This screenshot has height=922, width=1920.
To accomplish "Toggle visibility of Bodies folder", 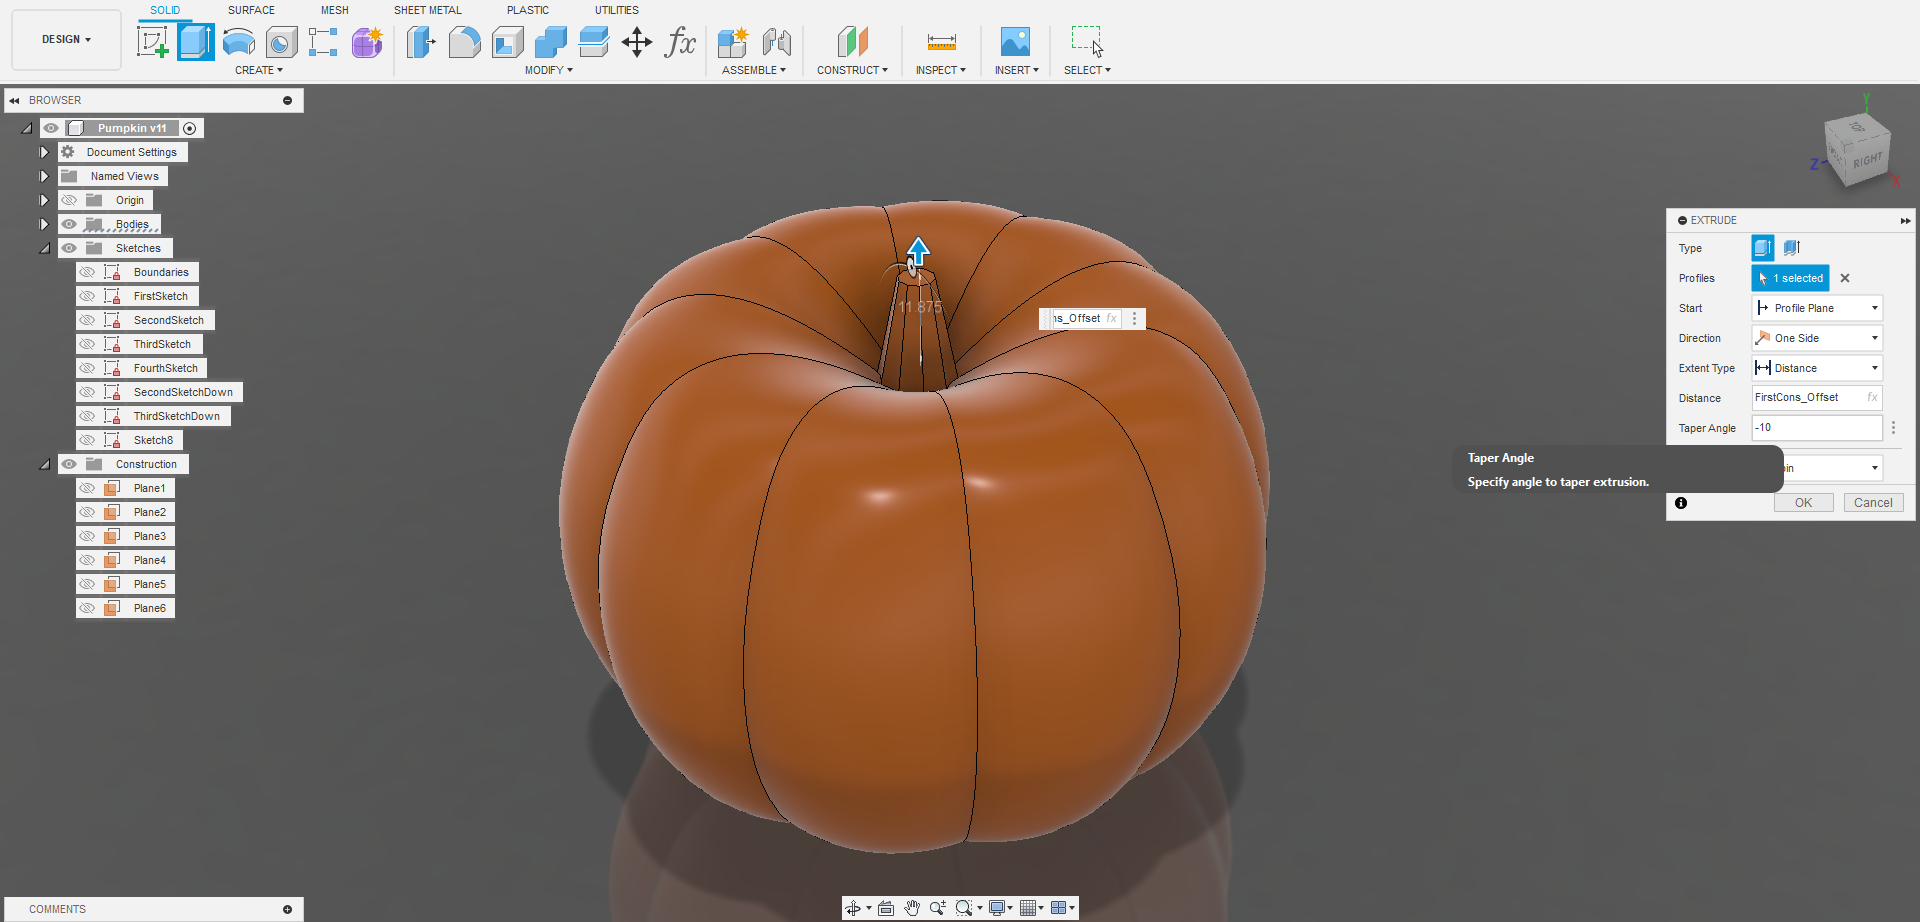I will click(x=69, y=224).
